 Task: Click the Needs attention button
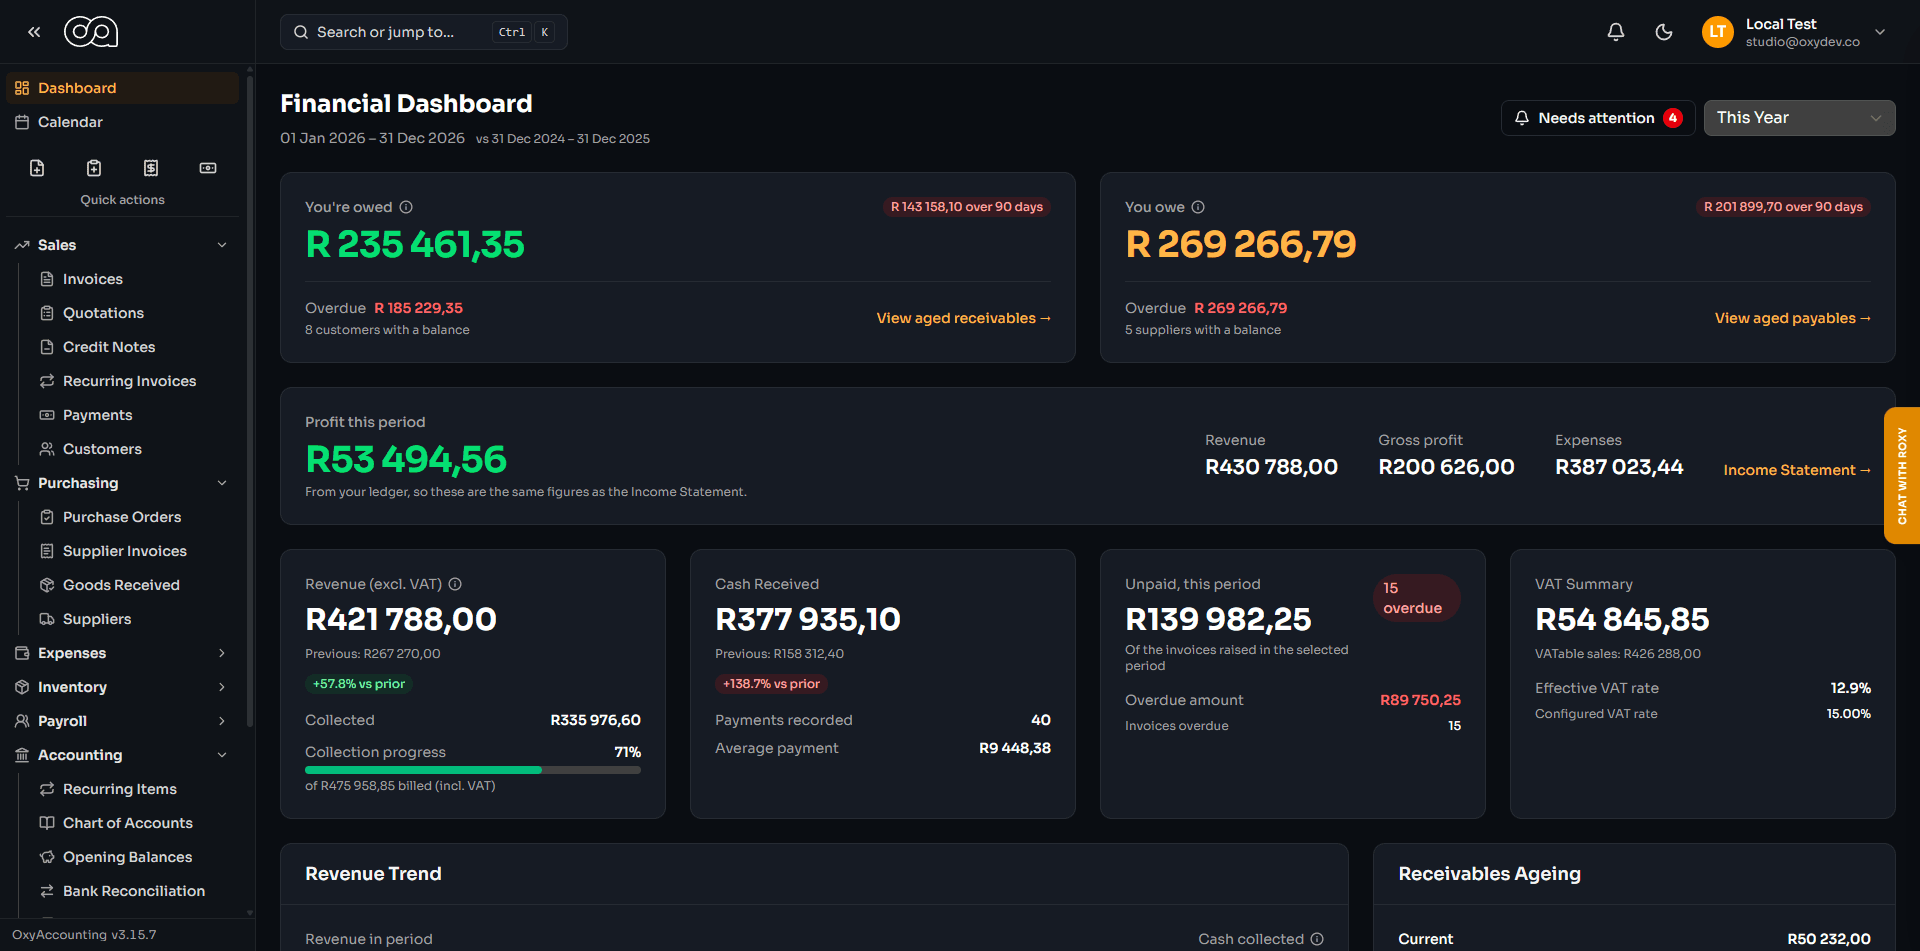pos(1597,118)
